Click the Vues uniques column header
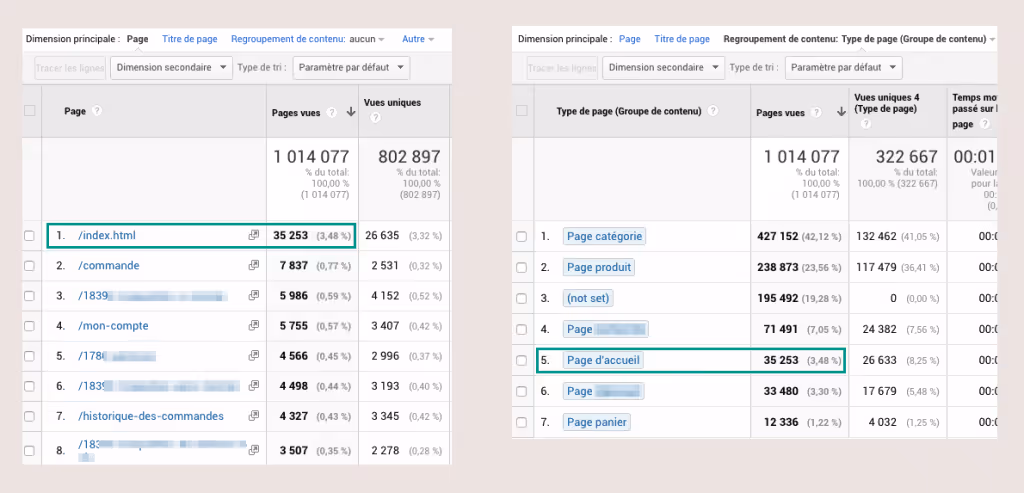This screenshot has width=1024, height=493. [x=392, y=103]
